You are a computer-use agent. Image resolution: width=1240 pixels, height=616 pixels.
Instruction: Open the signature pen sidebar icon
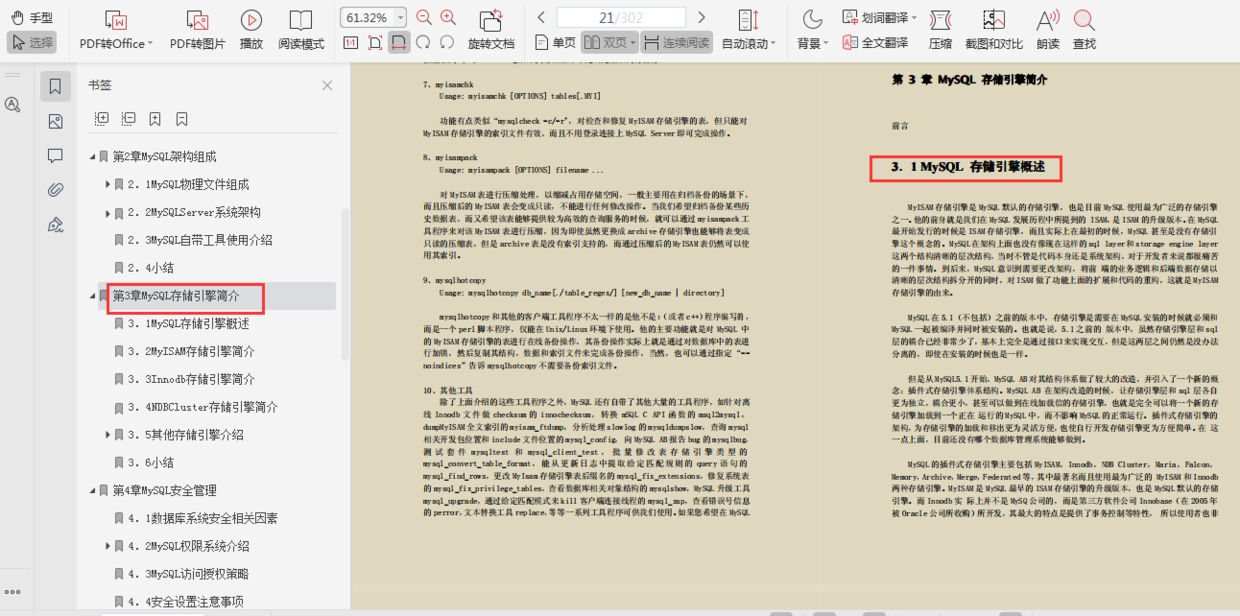pos(55,223)
